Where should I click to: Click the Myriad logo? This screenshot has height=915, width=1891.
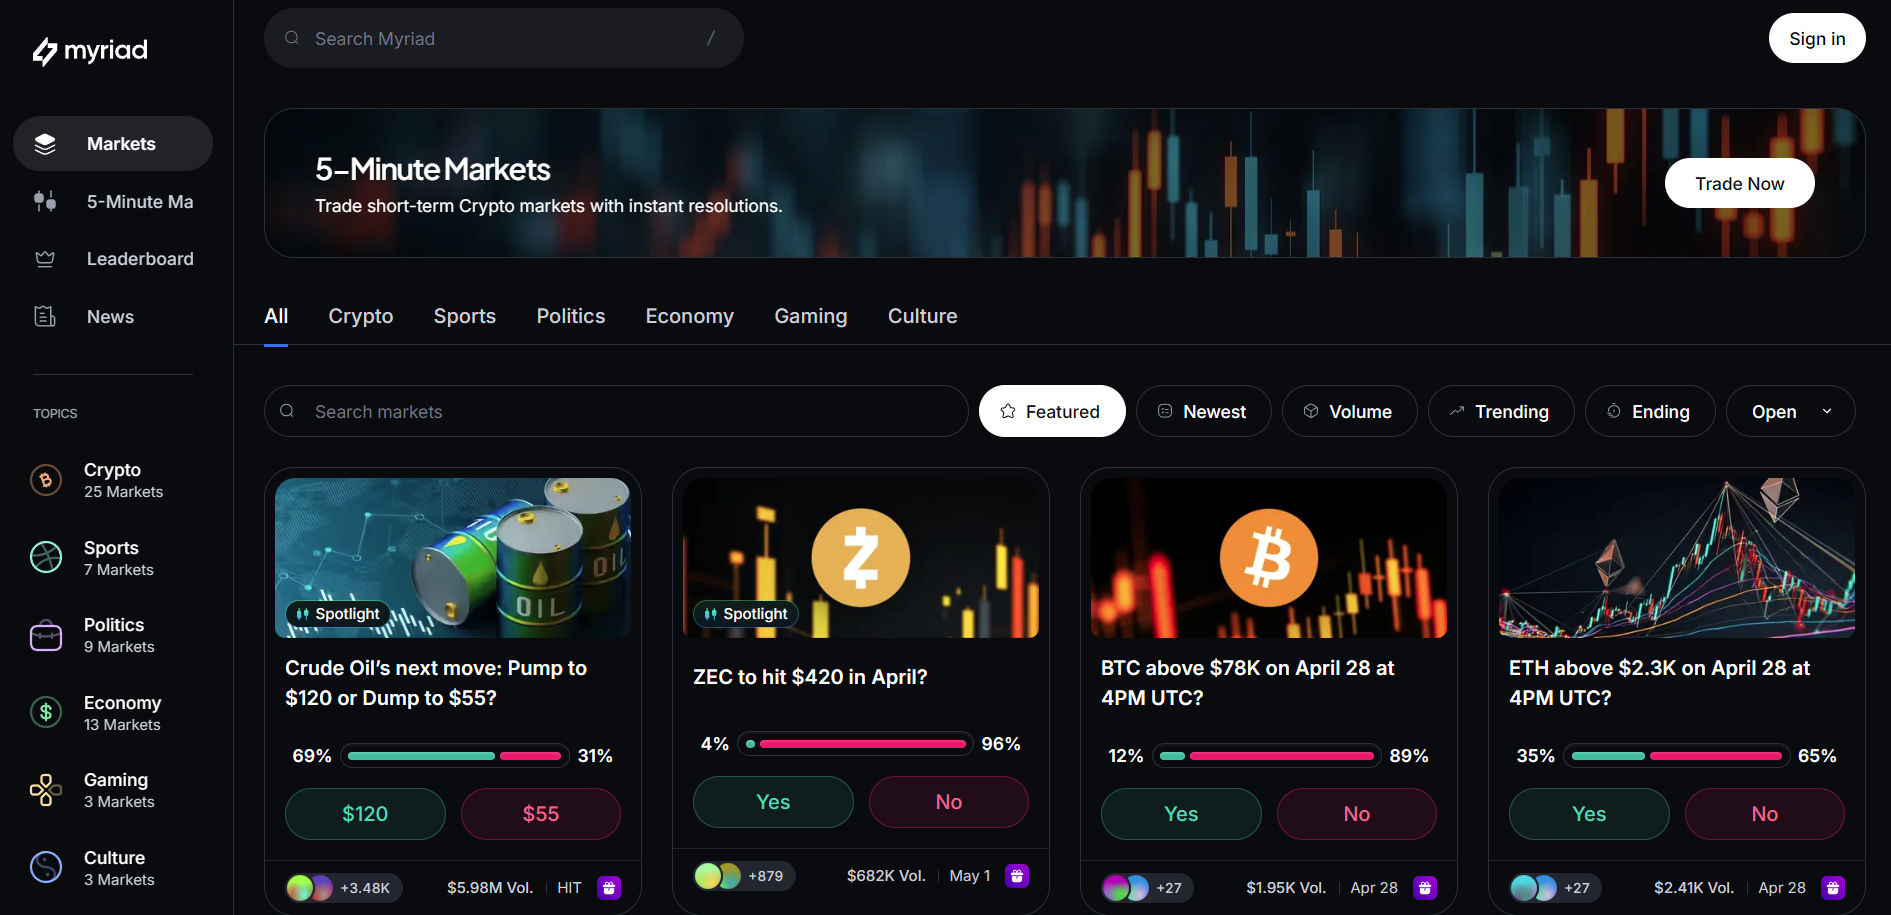(x=89, y=50)
